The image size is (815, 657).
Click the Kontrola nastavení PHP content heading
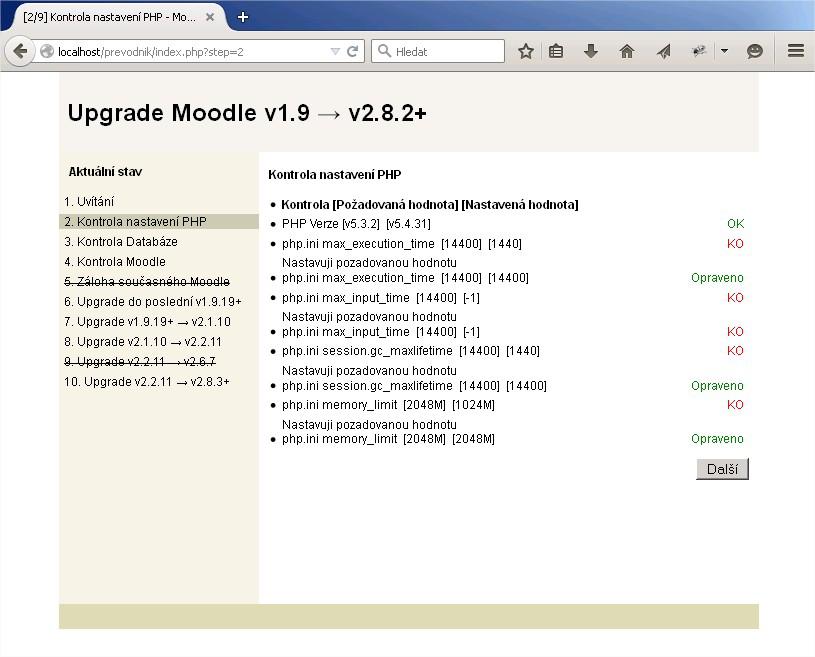tap(335, 175)
